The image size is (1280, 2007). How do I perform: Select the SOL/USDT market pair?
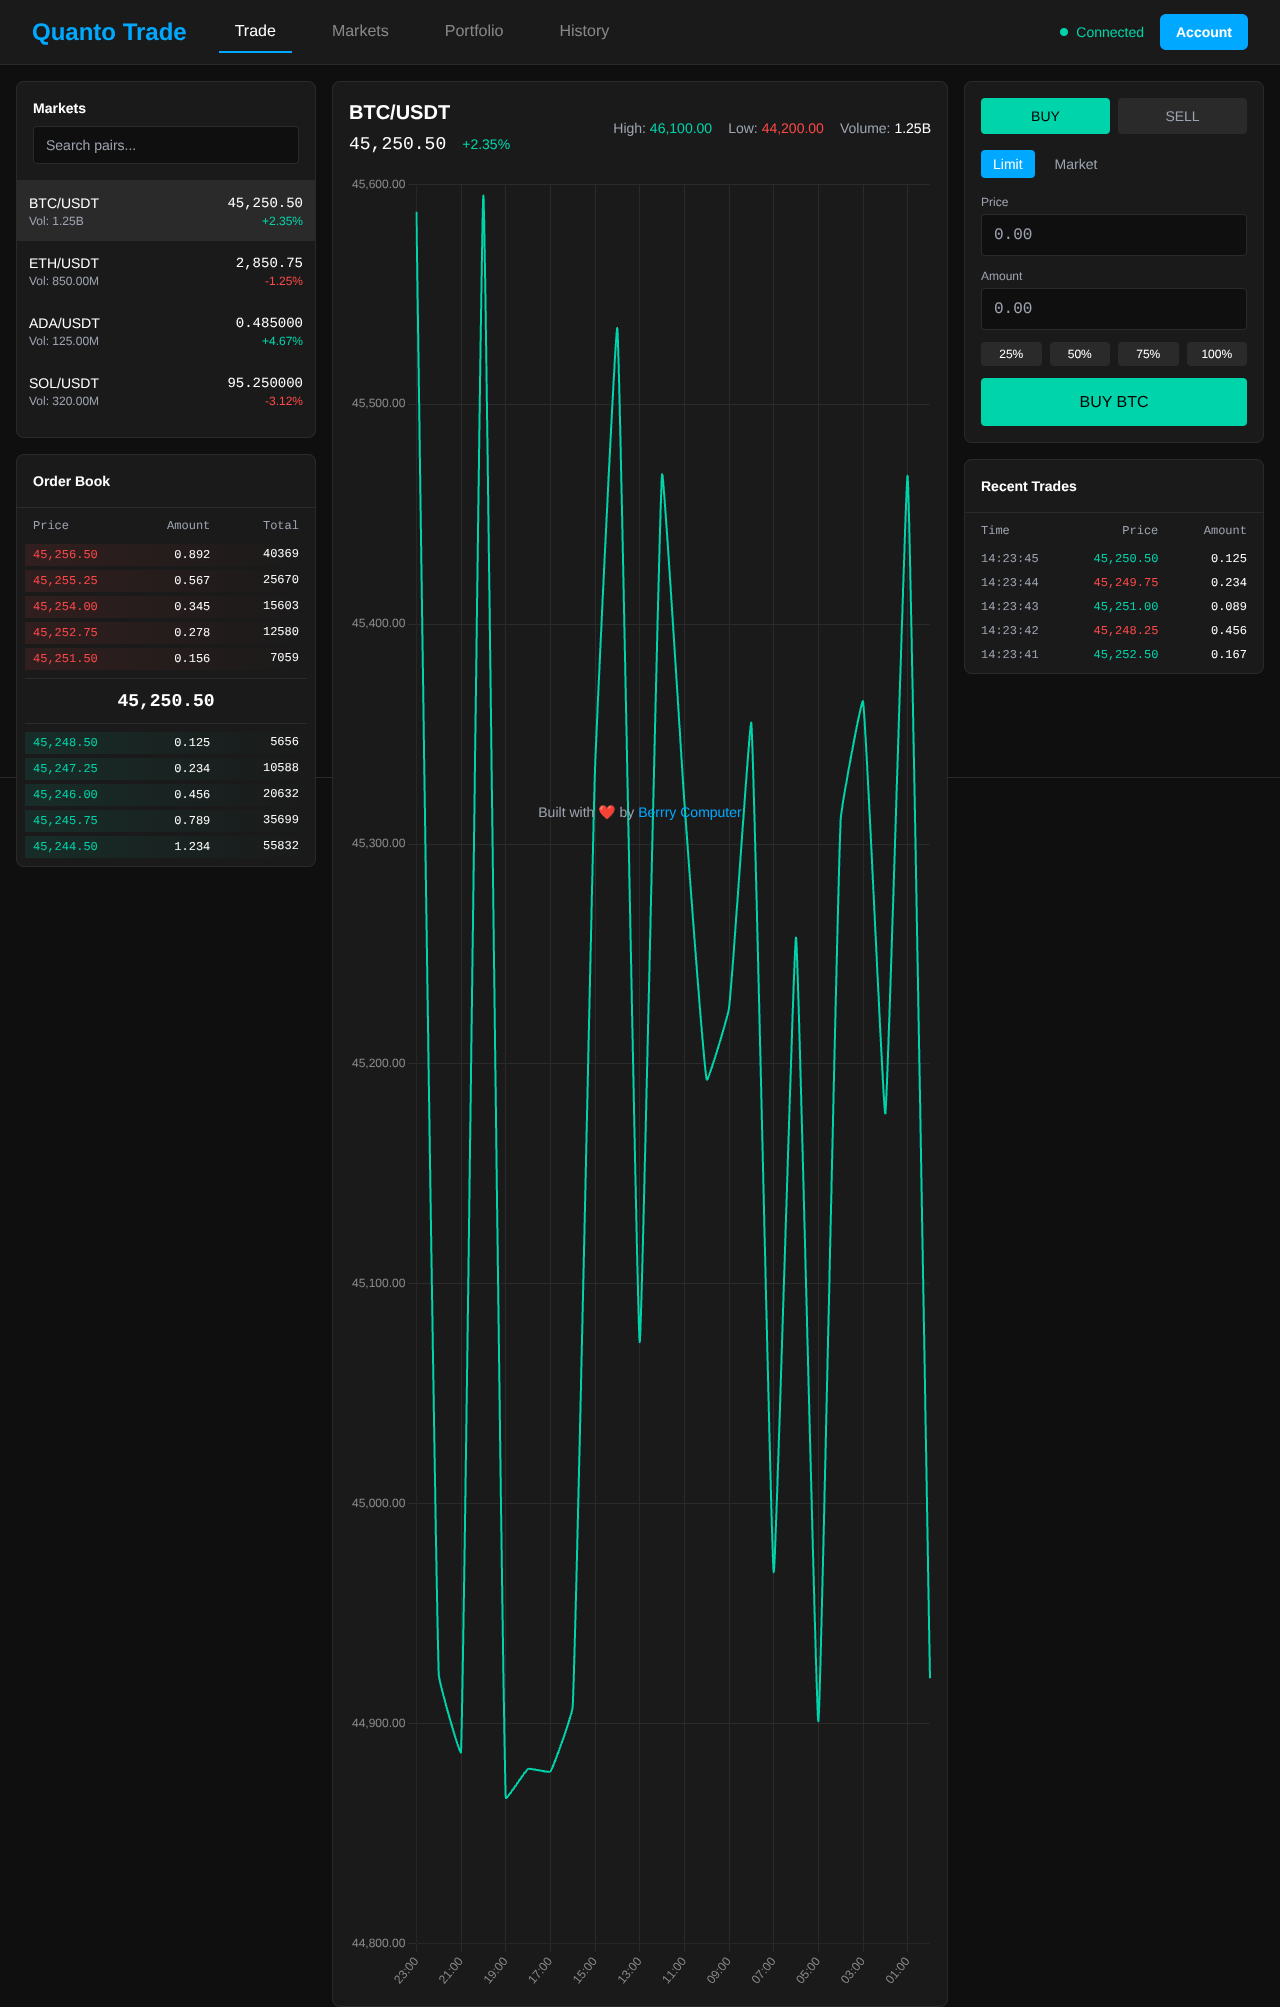point(166,391)
